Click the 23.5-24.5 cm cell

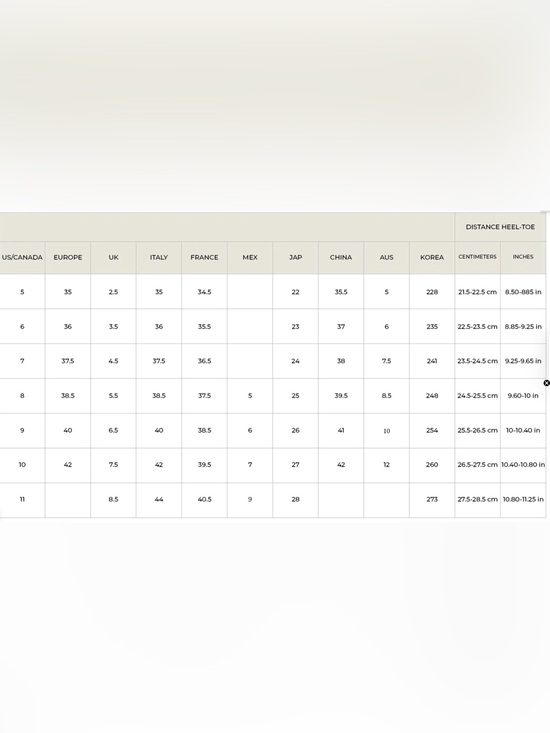(x=478, y=361)
